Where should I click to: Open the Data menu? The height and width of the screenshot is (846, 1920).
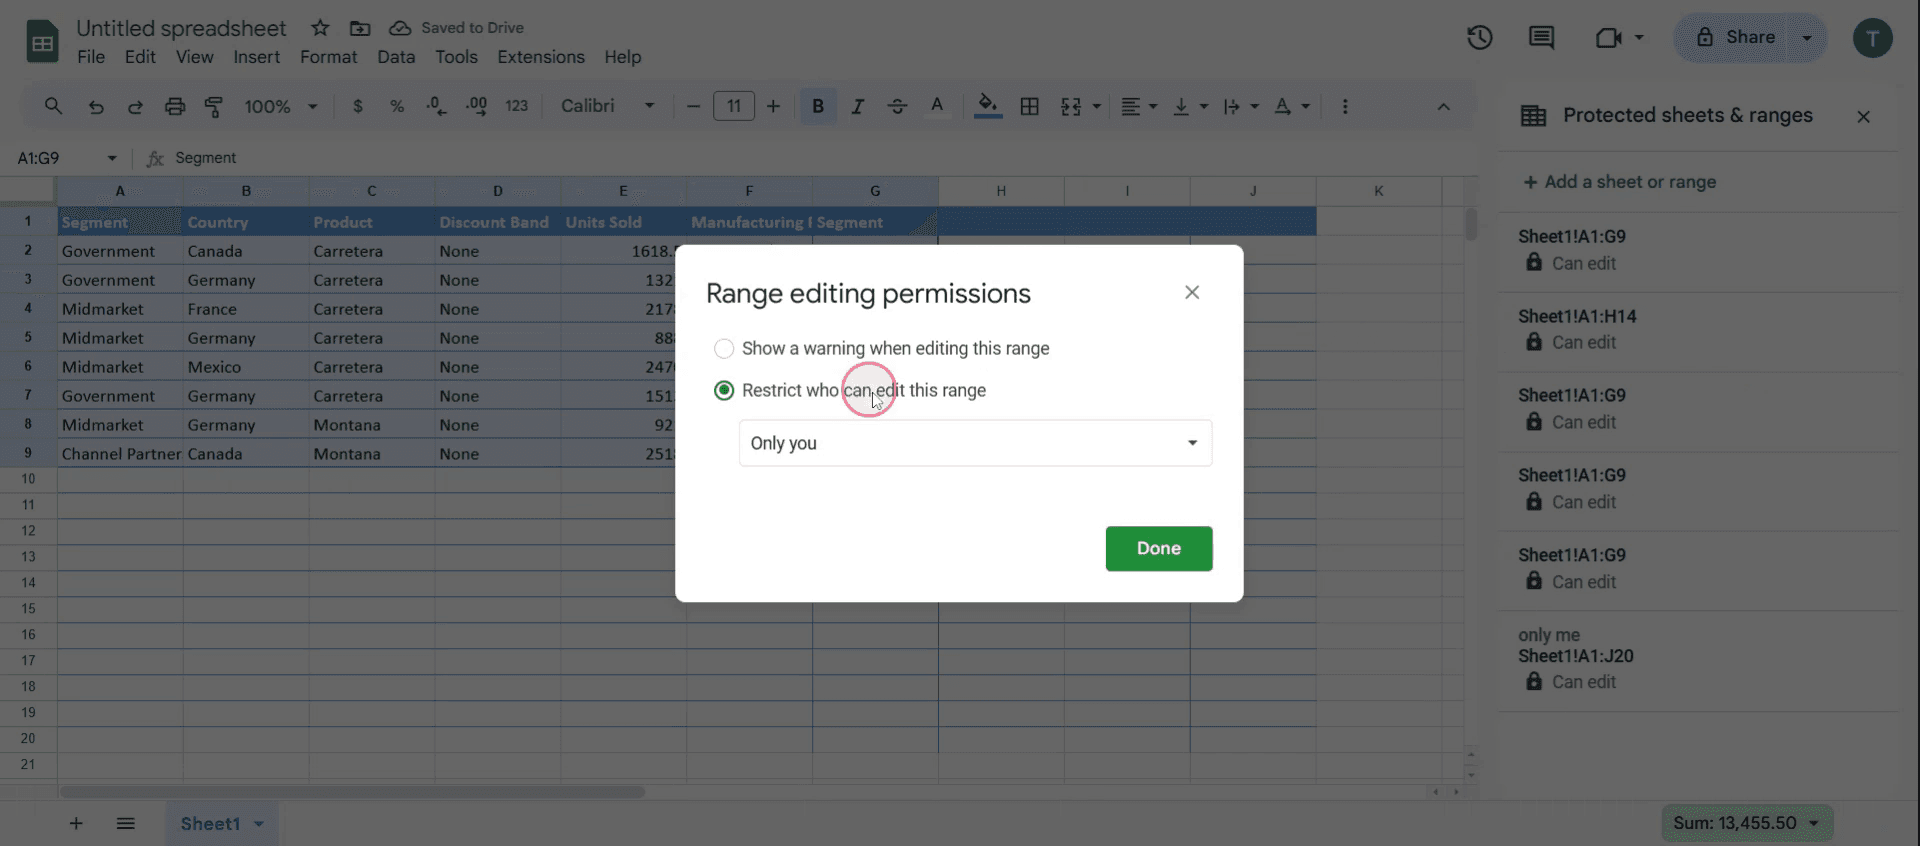396,57
